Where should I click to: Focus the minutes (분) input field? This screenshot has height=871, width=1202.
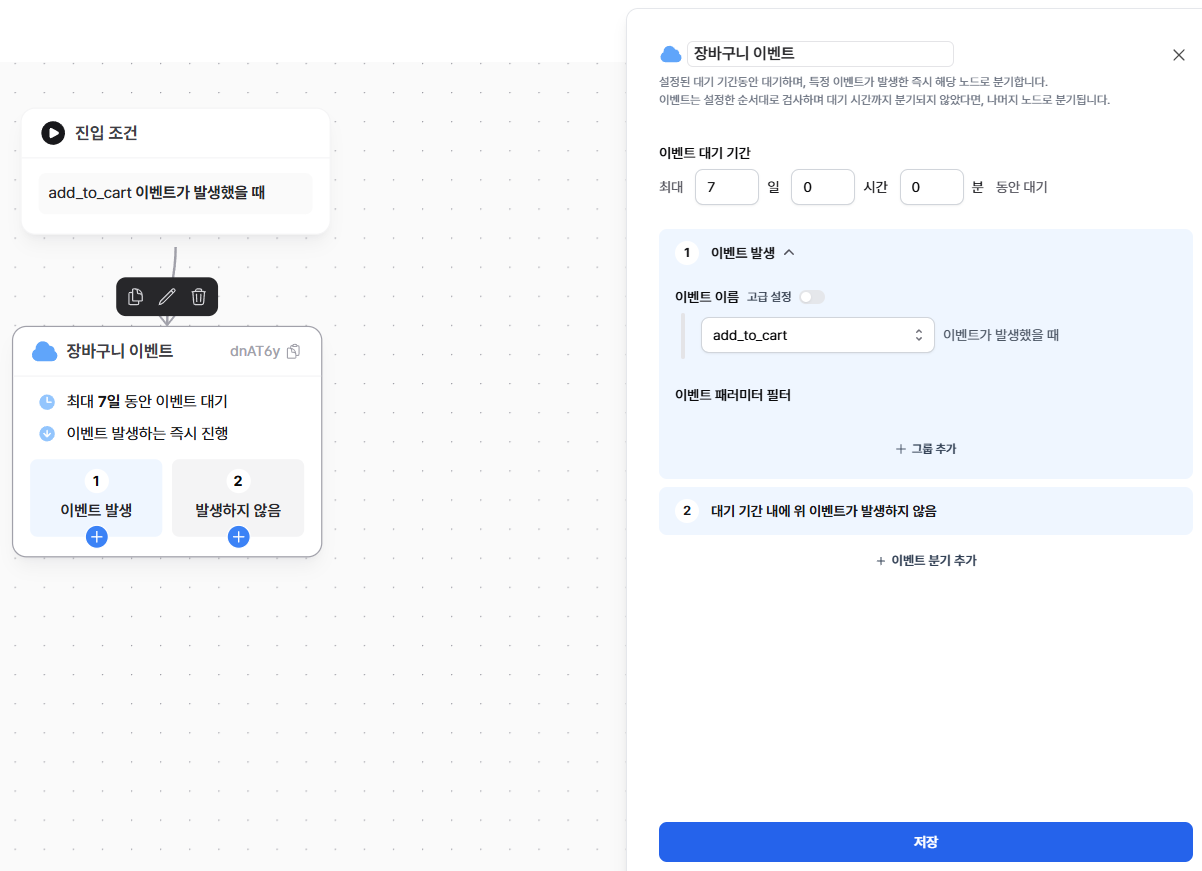pyautogui.click(x=932, y=187)
